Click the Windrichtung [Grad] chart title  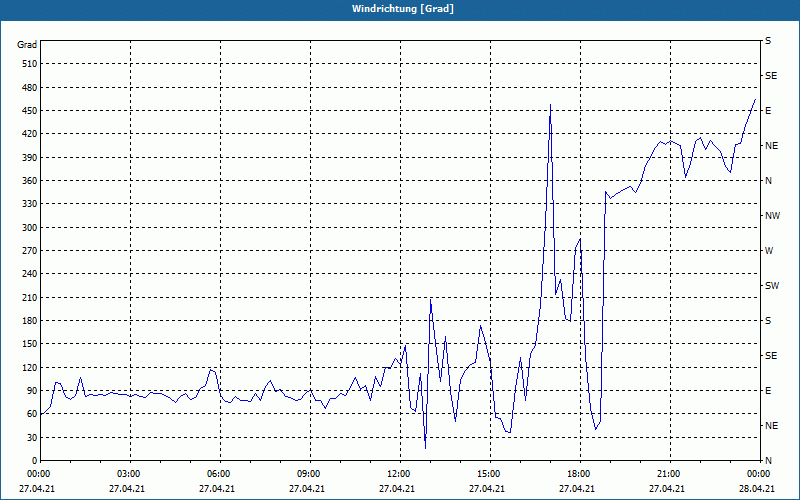click(403, 9)
